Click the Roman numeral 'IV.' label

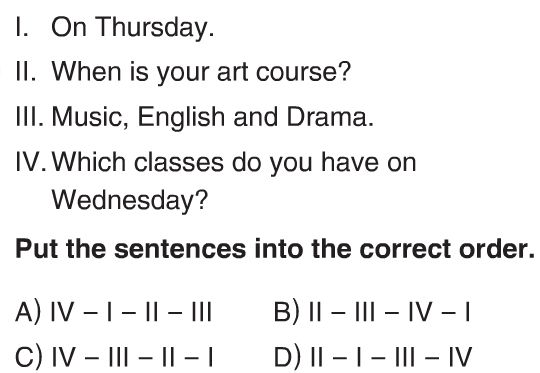click(x=31, y=162)
